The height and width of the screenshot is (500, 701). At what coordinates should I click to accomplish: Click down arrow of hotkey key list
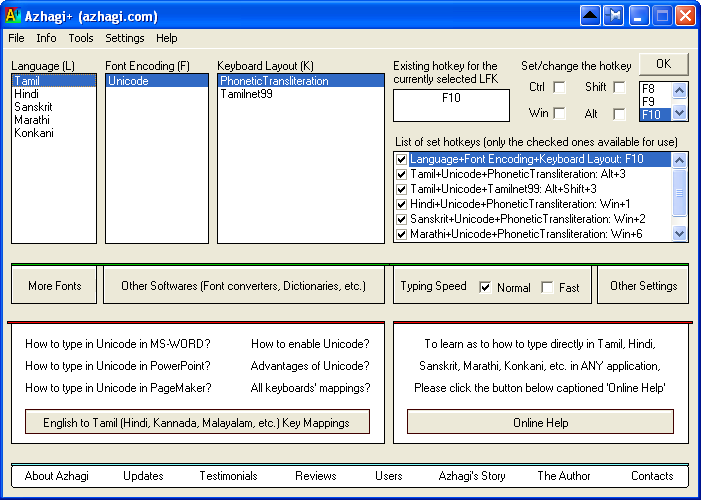(680, 112)
